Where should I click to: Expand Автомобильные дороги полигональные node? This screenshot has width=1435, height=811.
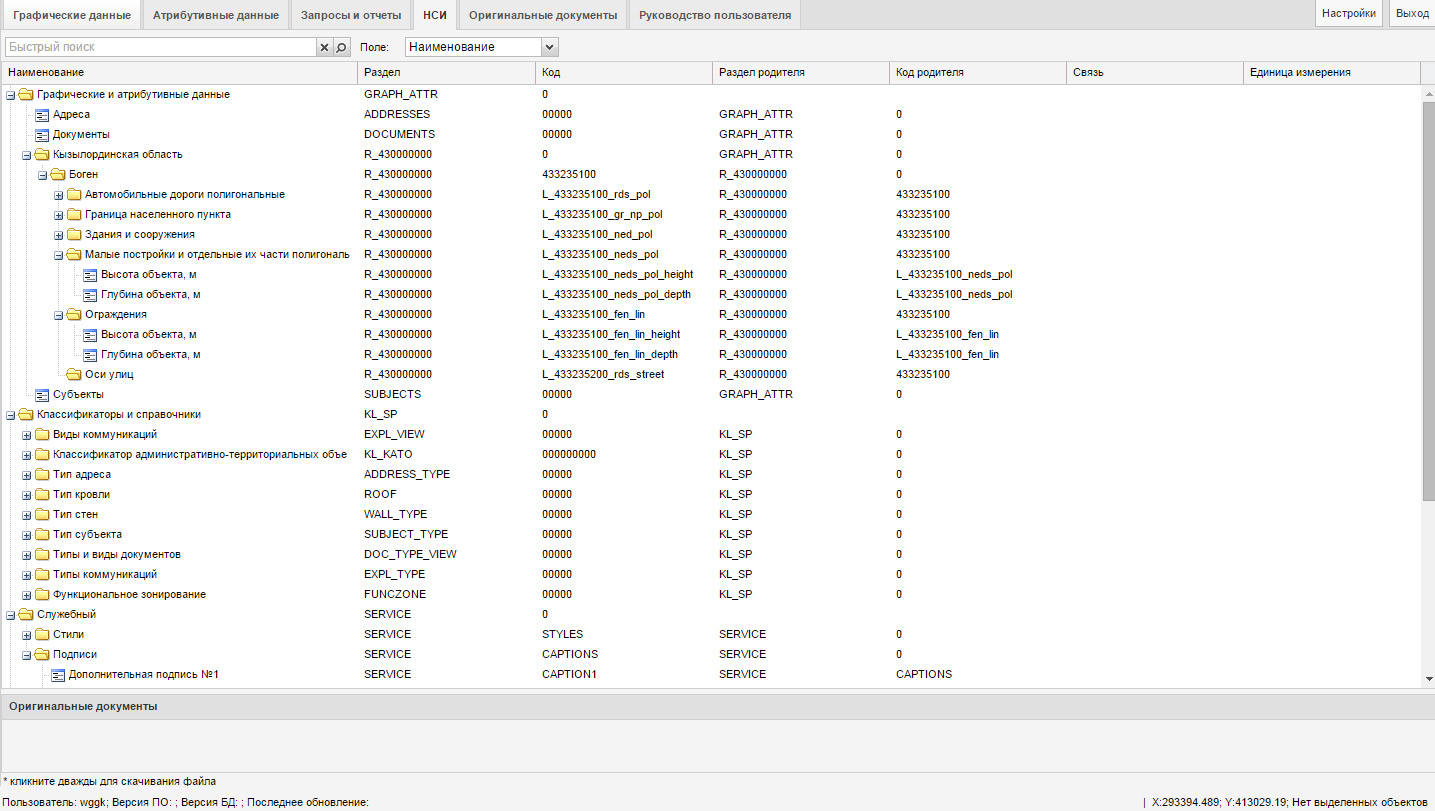pos(59,195)
